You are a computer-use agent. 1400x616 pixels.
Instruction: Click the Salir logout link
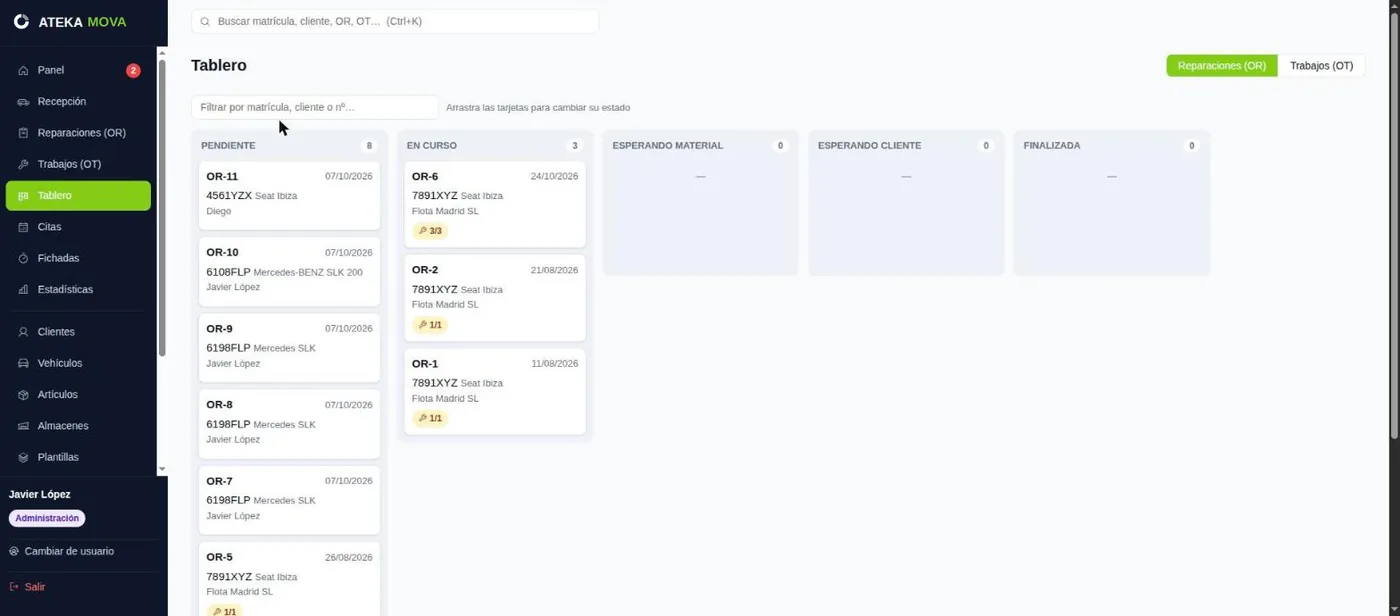[x=27, y=587]
